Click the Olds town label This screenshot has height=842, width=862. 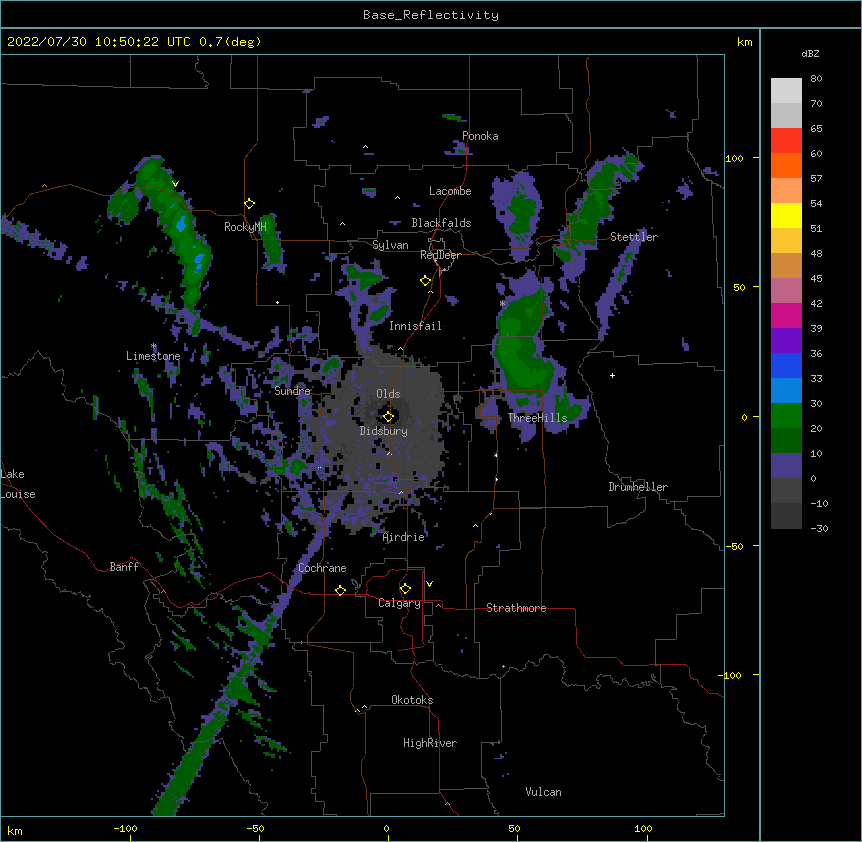(x=388, y=394)
